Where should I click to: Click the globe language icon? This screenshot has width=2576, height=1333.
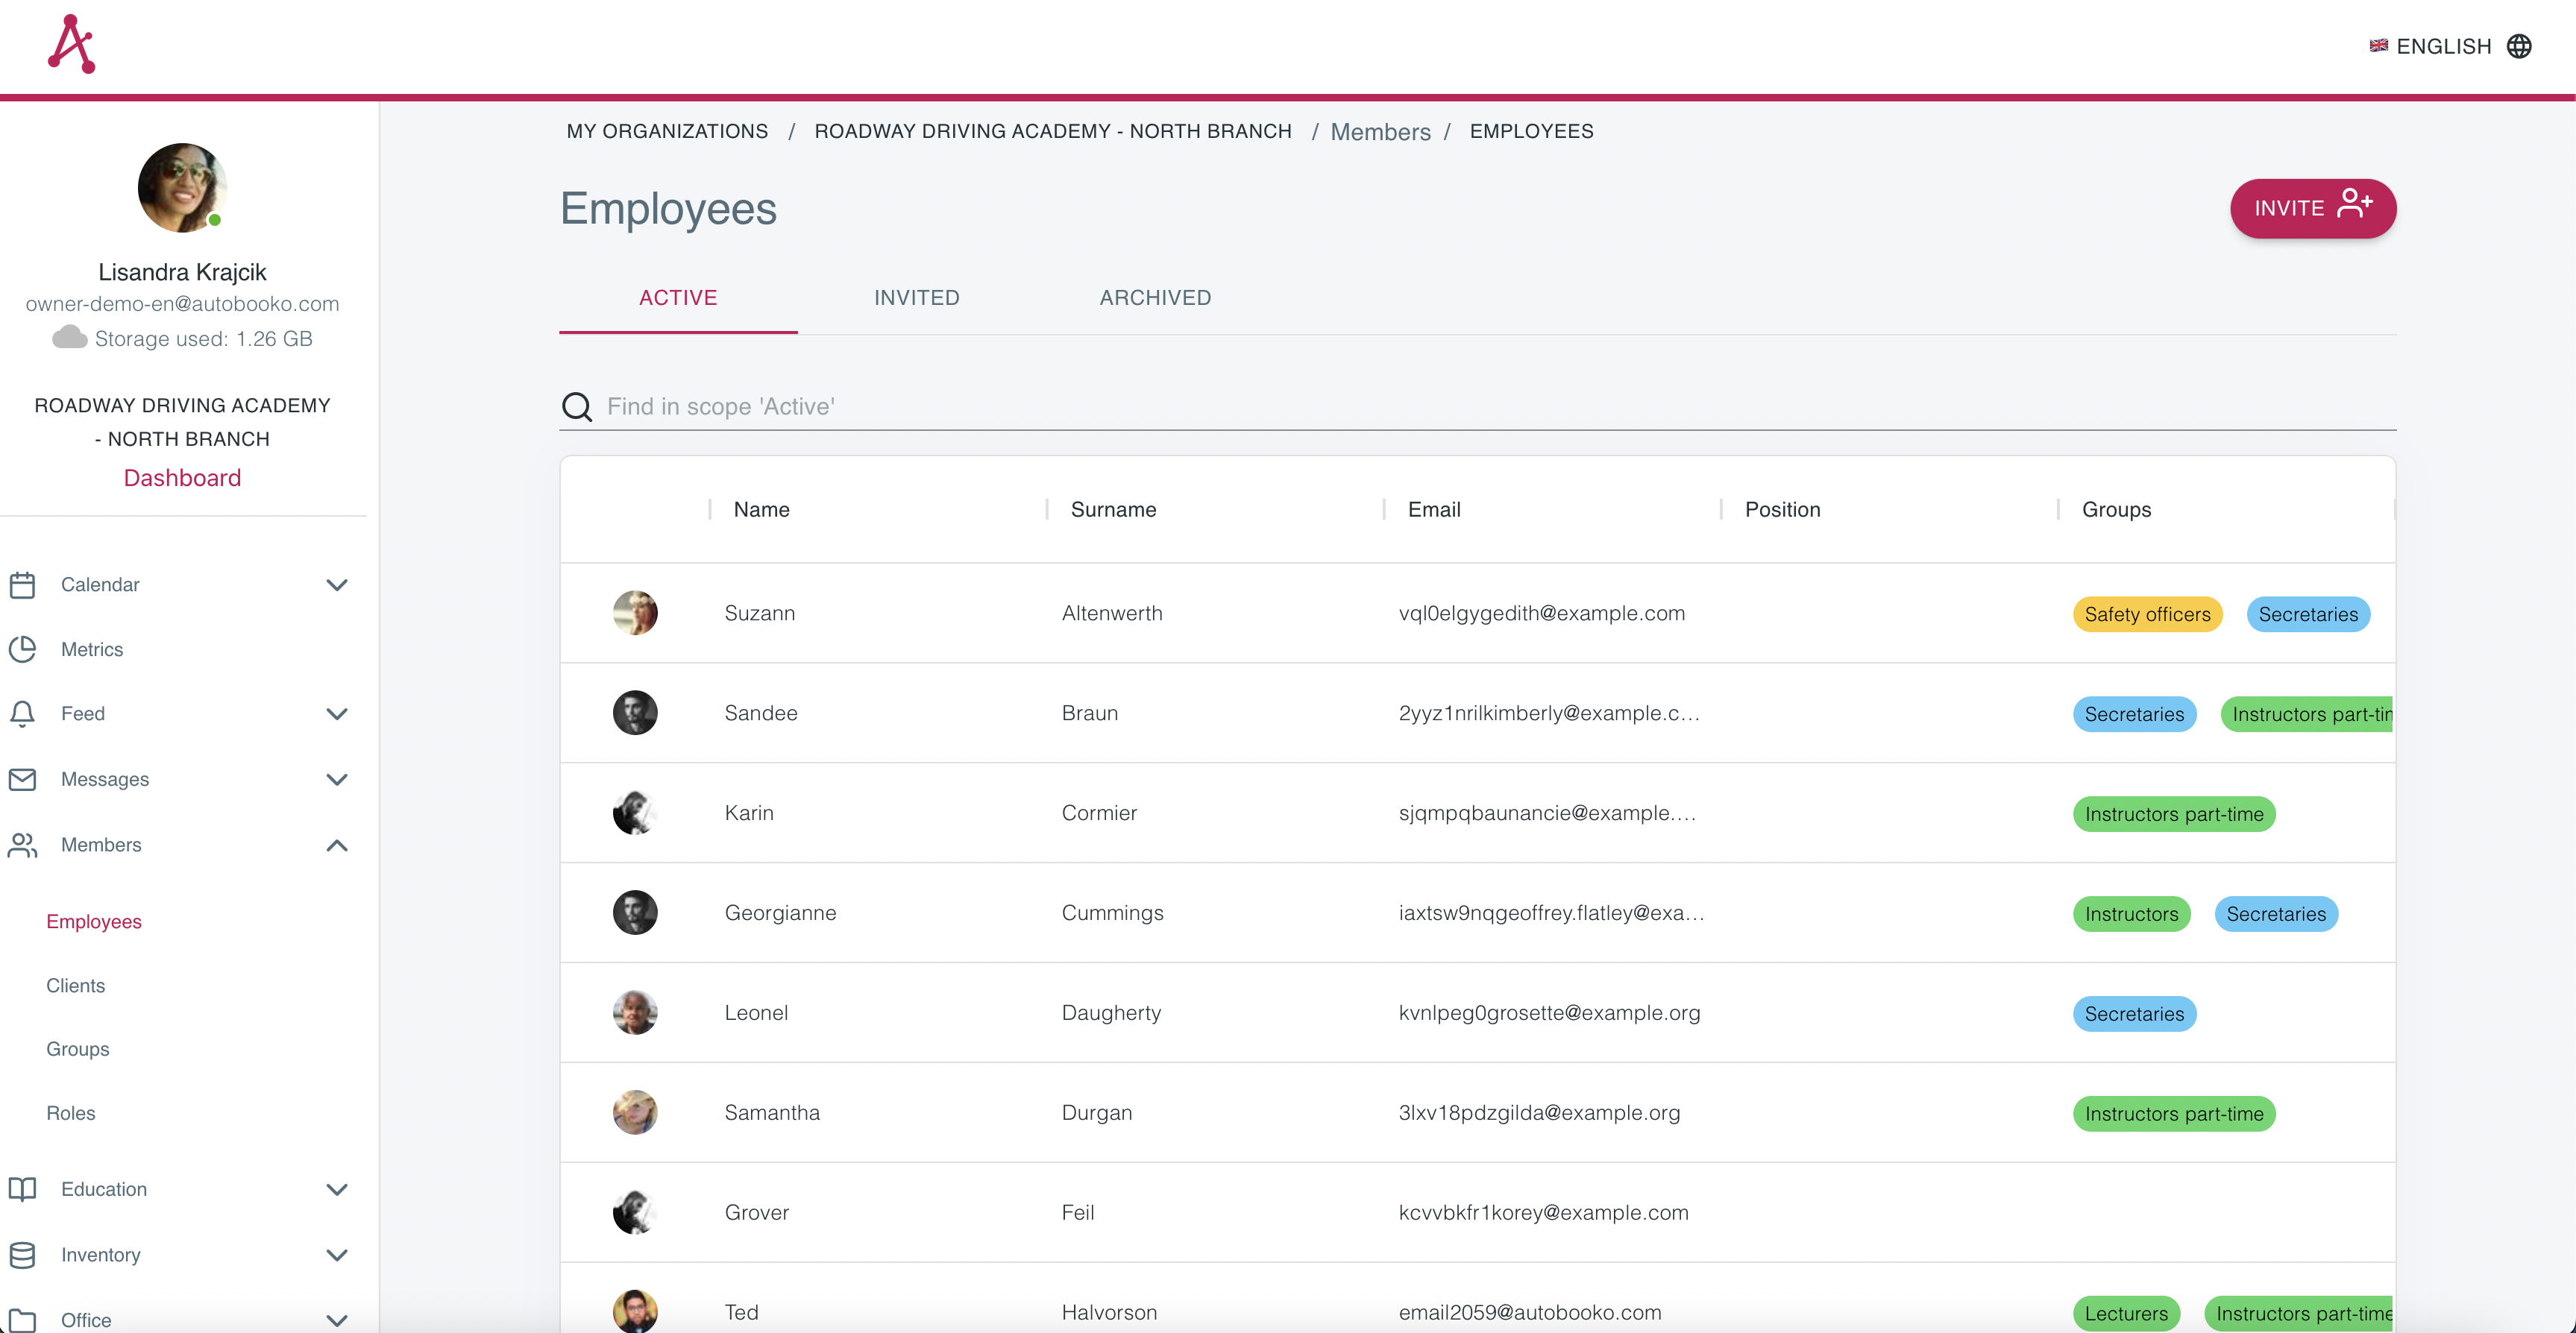tap(2522, 45)
